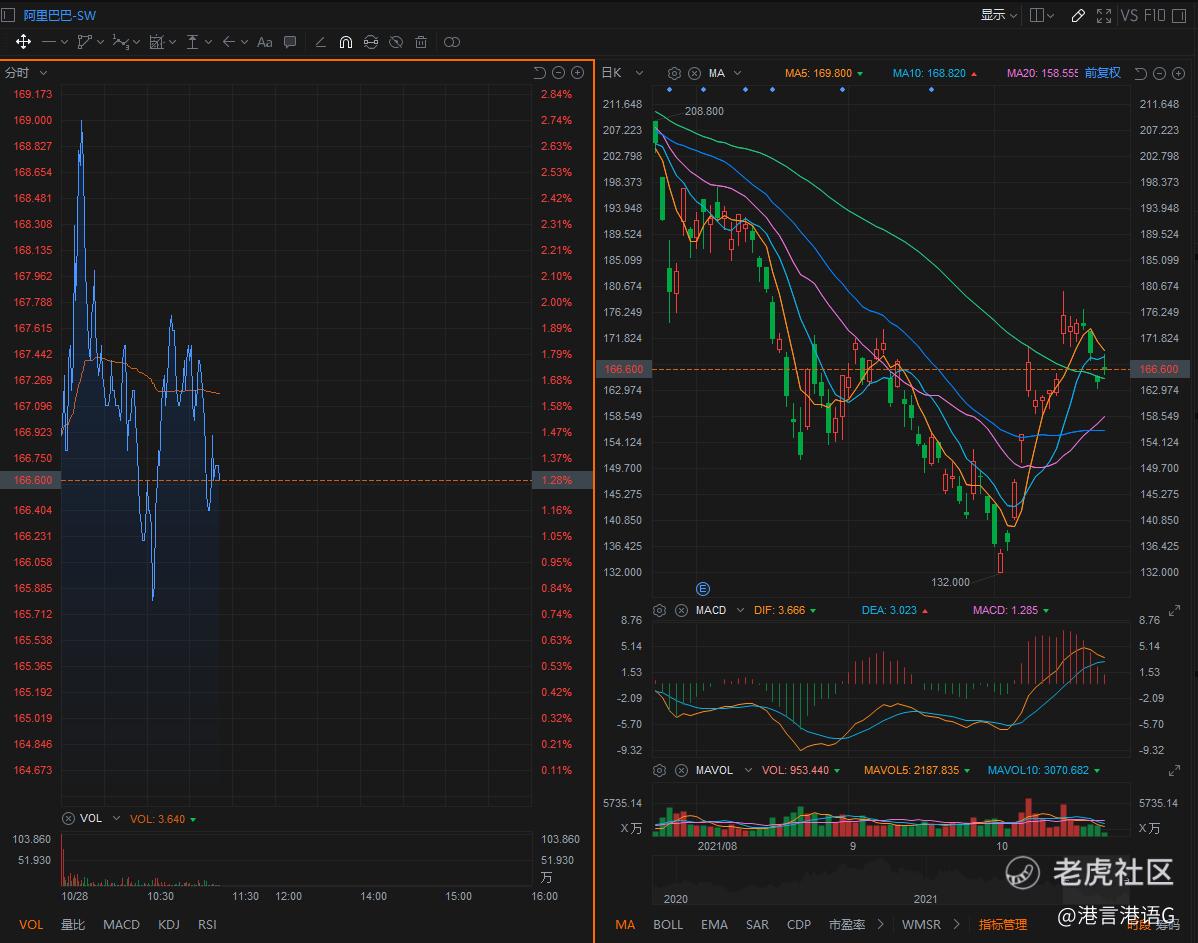Screen dimensions: 1198x943
Task: Toggle drawing sync across charts
Action: pyautogui.click(x=371, y=42)
